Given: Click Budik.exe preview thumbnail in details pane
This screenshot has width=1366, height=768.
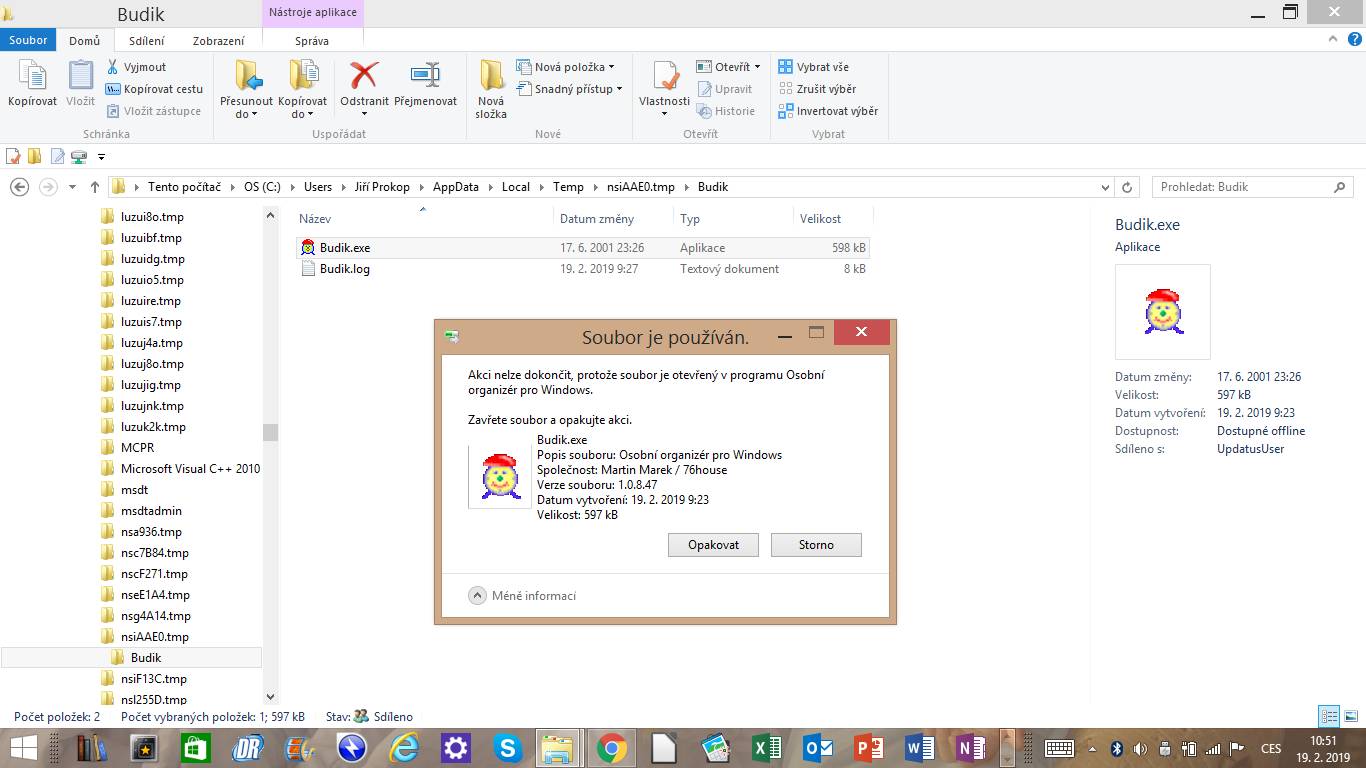Looking at the screenshot, I should 1163,312.
